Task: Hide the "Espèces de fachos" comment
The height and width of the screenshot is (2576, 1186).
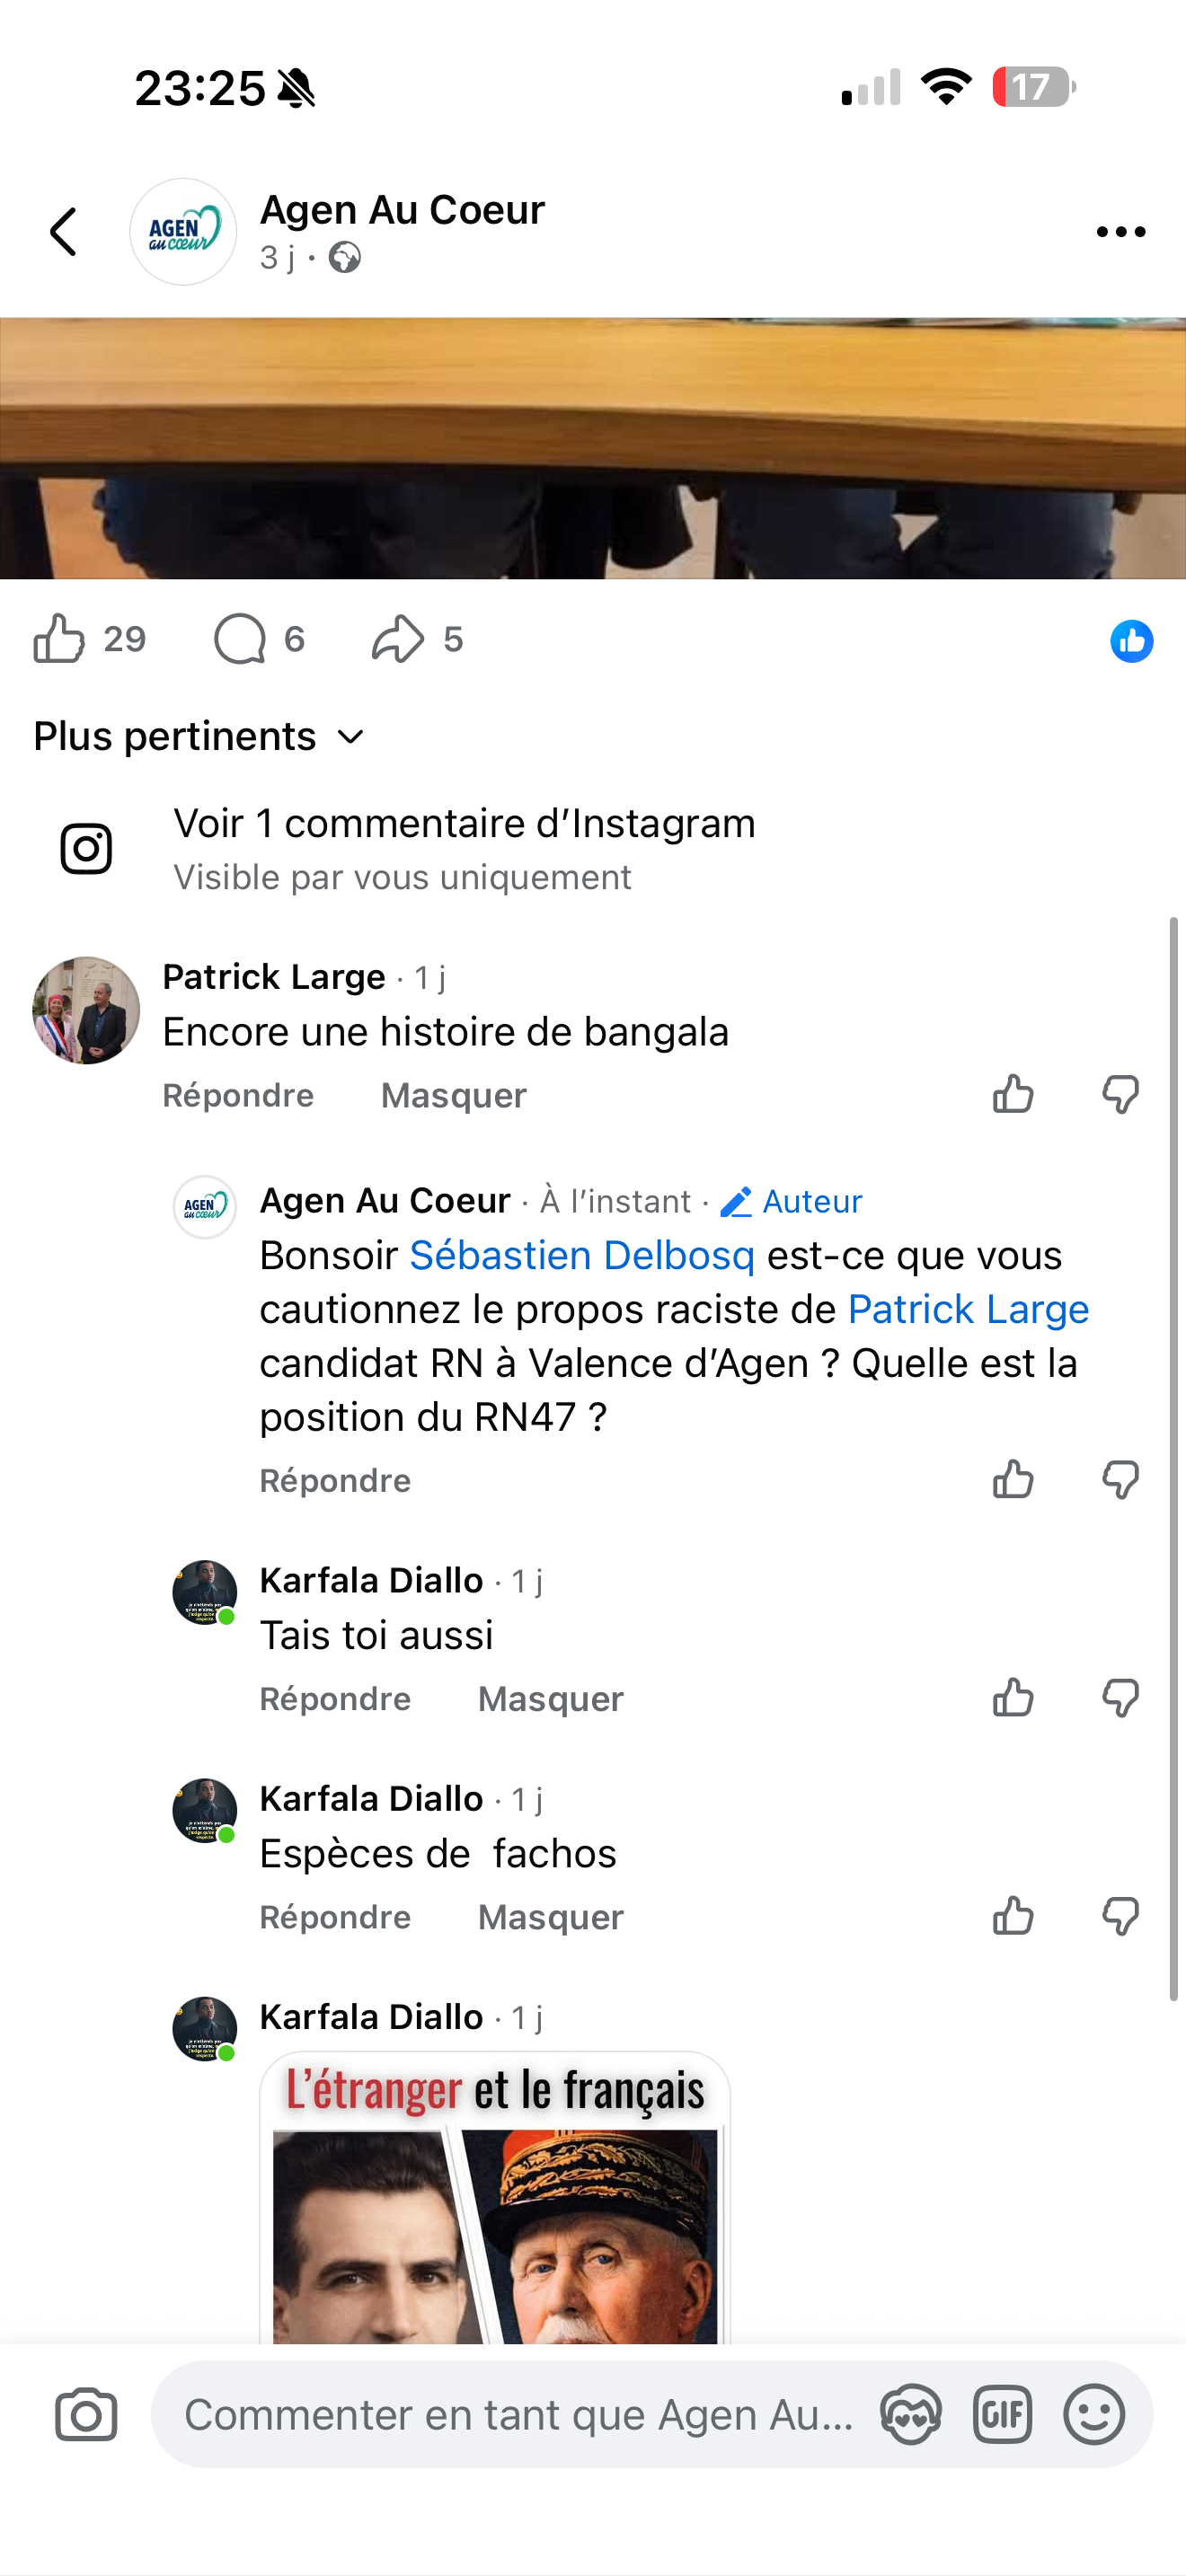Action: point(550,1918)
